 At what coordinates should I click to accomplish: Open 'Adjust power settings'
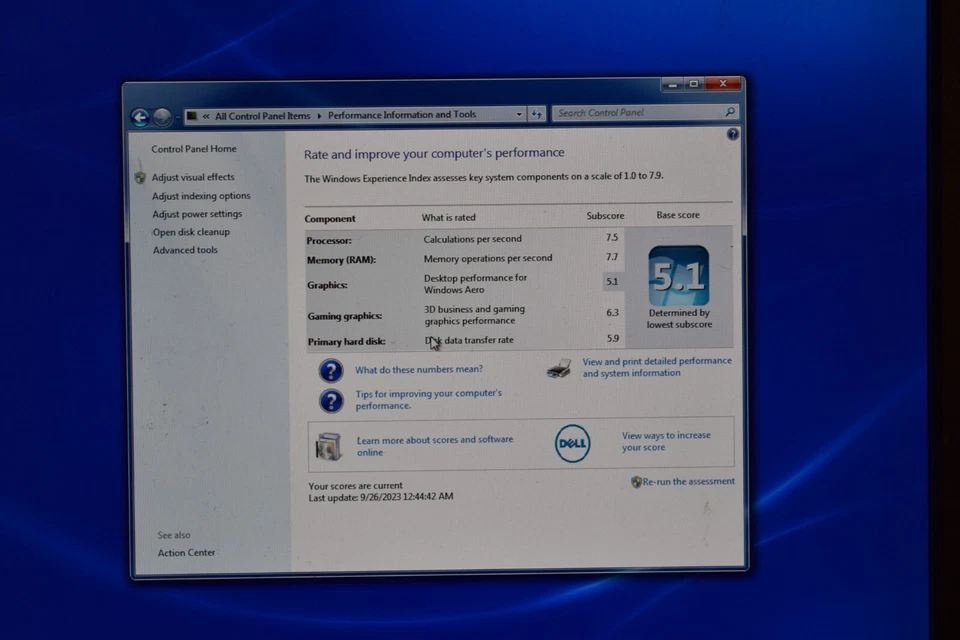(x=197, y=213)
